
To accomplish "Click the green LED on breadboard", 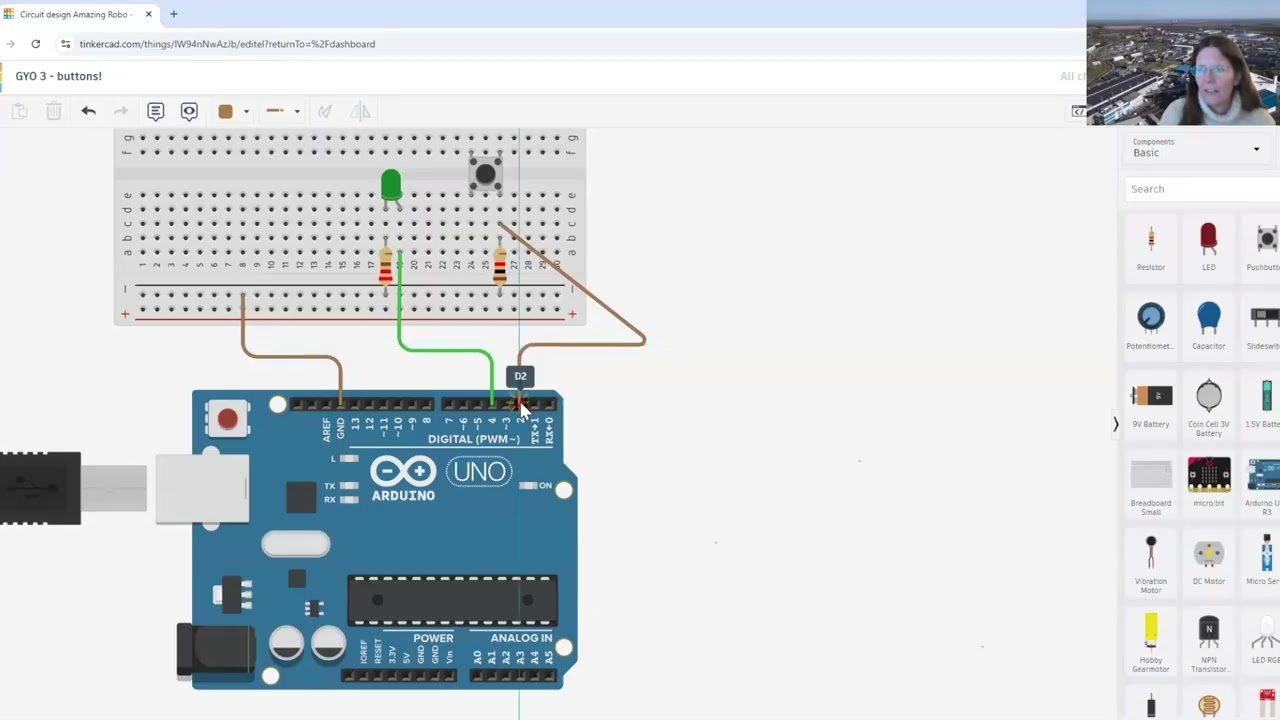I will (x=391, y=186).
